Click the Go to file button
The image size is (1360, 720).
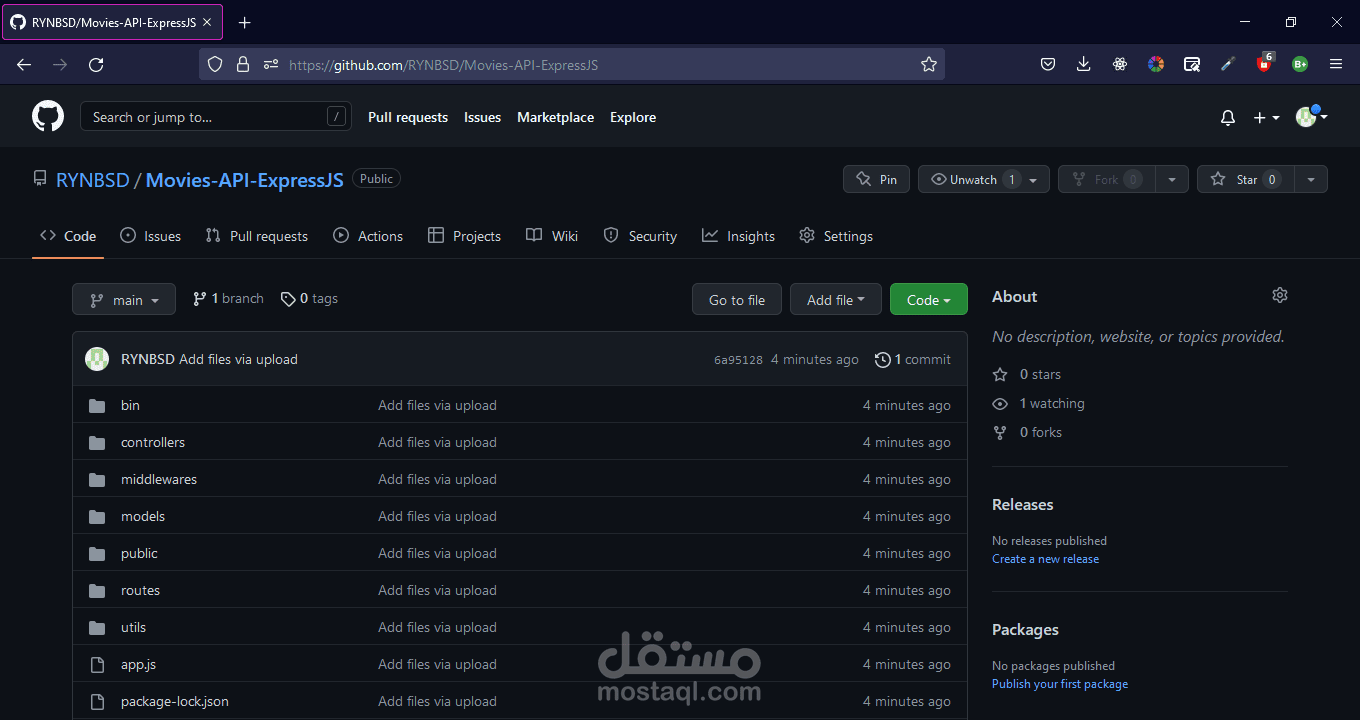(x=736, y=298)
